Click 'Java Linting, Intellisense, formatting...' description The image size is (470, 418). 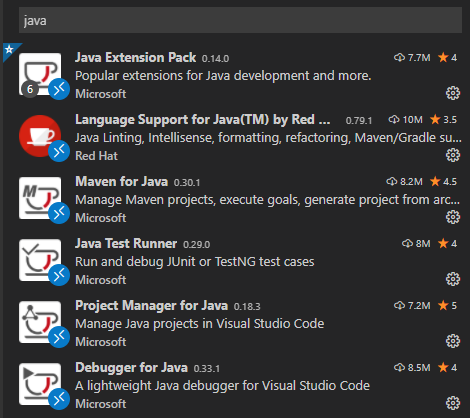click(268, 138)
